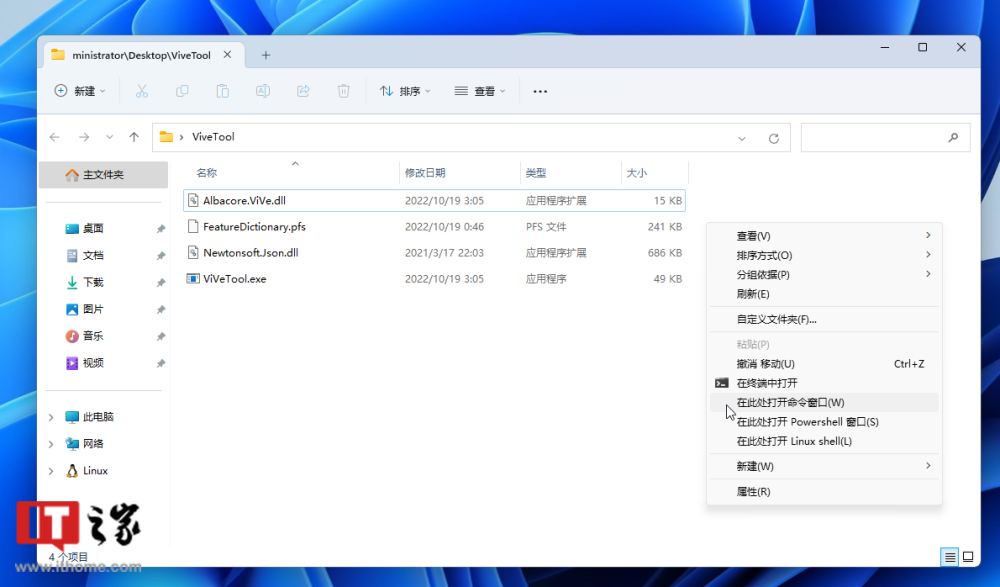Click 15 KB size of Albacore.ViVe.dll

click(668, 200)
